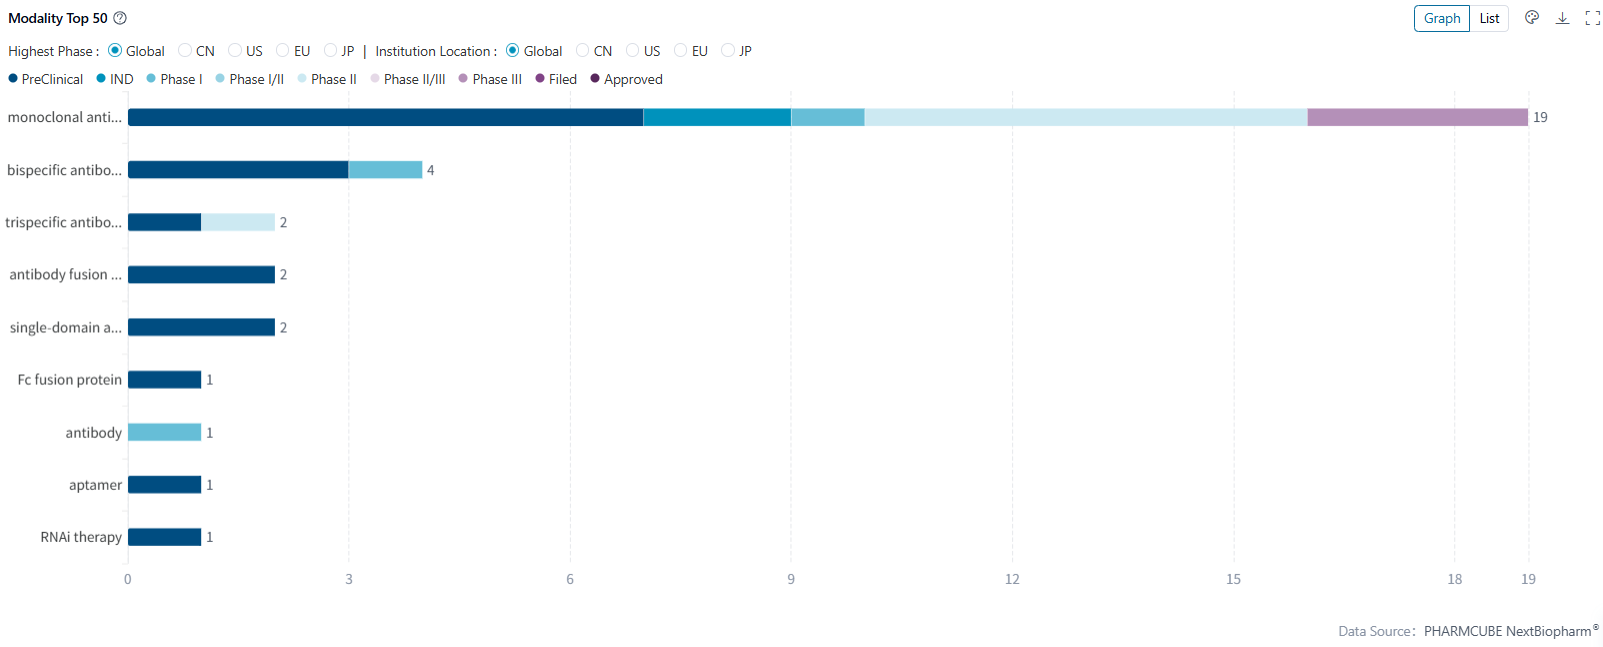Toggle the Phase I legend entry
This screenshot has height=647, width=1603.
(x=174, y=79)
